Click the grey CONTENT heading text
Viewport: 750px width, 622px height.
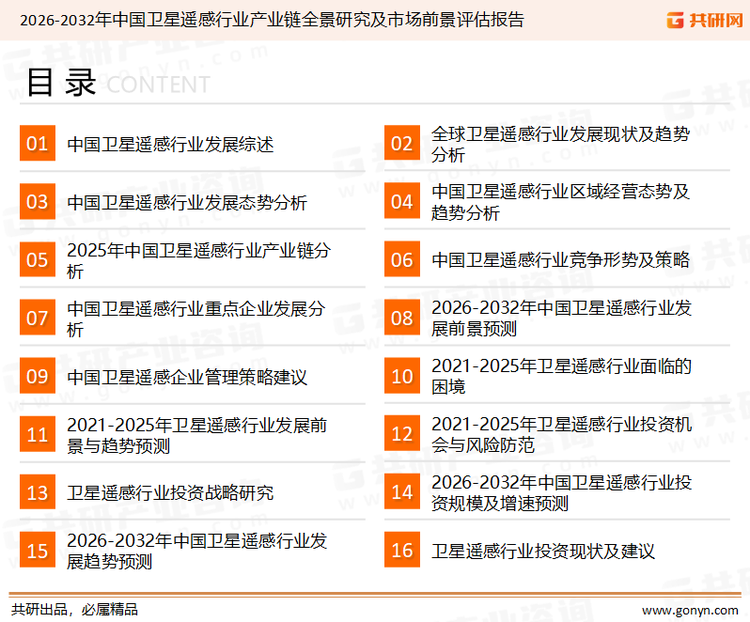click(158, 85)
